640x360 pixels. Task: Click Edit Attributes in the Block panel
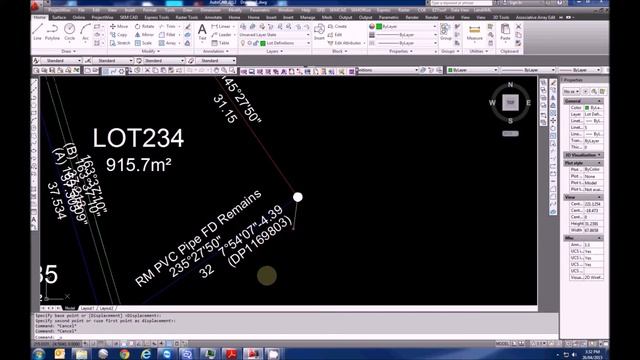click(x=345, y=43)
